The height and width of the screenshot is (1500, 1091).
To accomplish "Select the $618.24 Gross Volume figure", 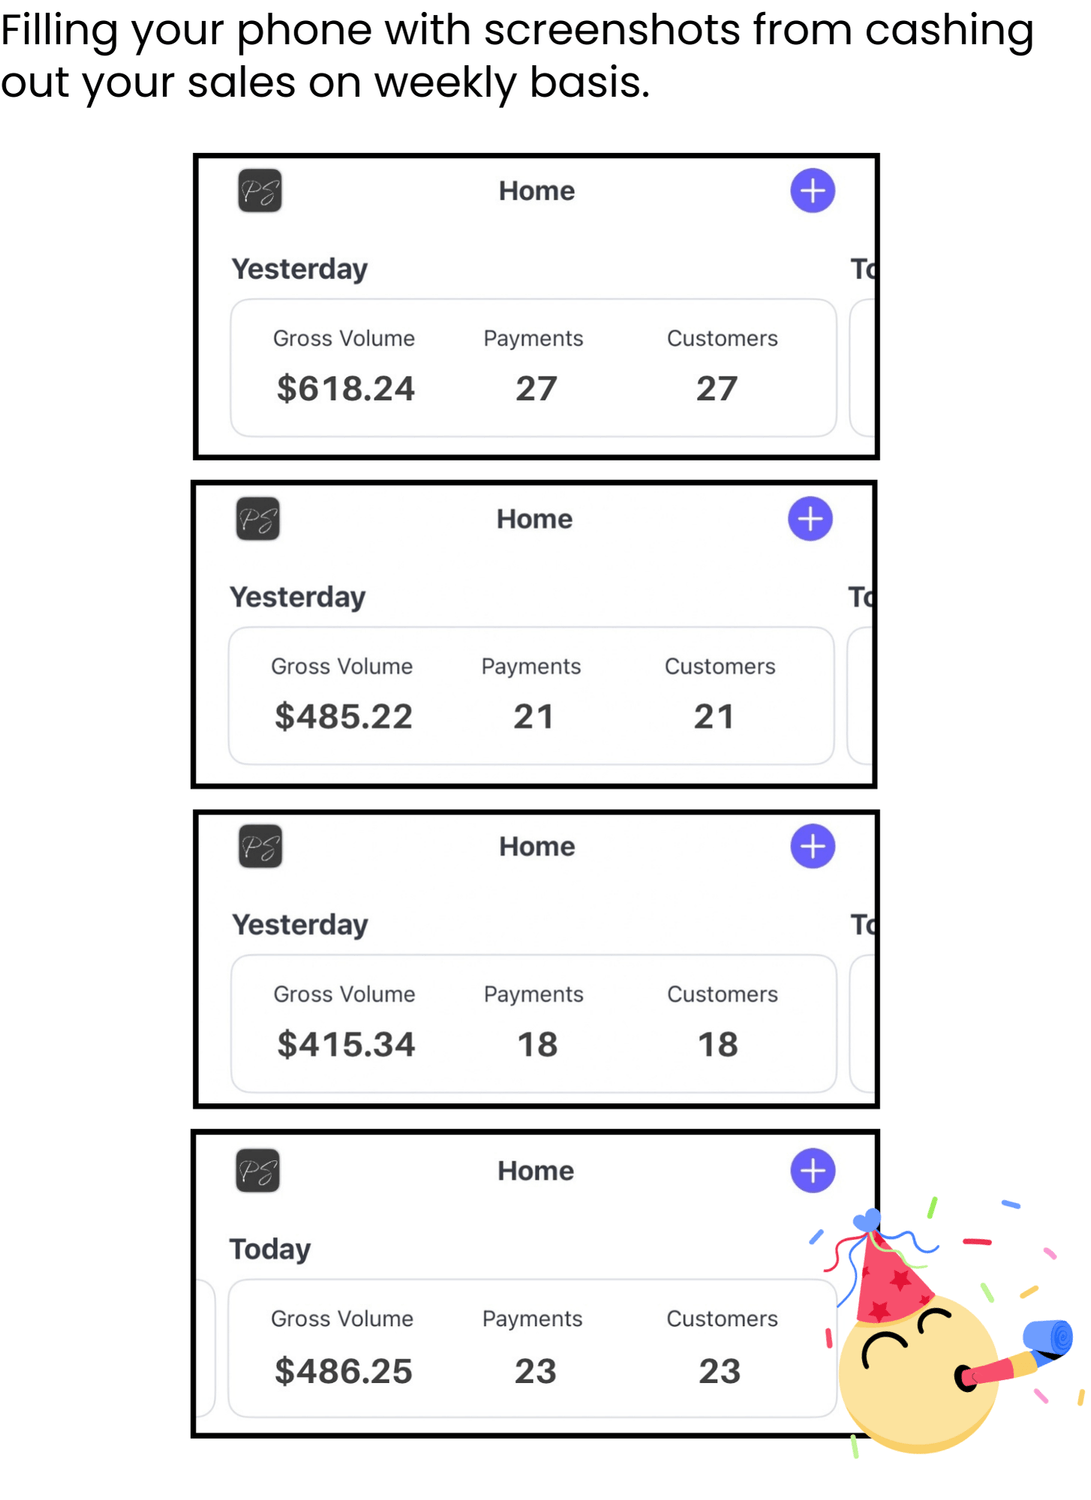I will tap(346, 388).
